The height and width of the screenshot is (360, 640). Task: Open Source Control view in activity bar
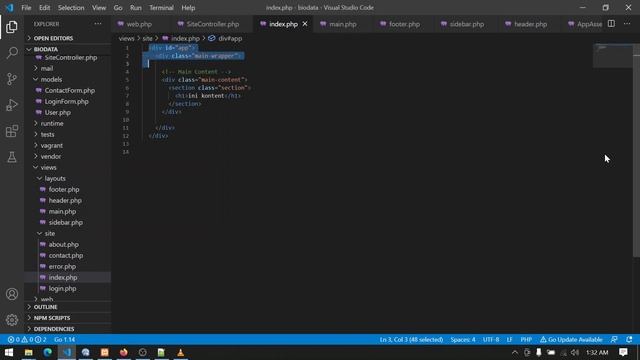pyautogui.click(x=12, y=79)
